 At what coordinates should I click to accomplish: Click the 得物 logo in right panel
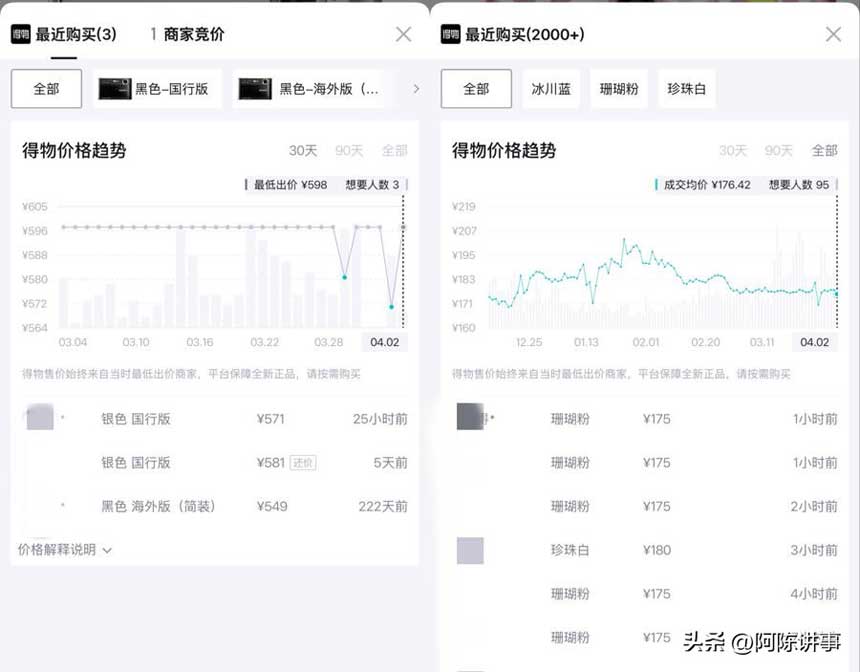(x=451, y=35)
